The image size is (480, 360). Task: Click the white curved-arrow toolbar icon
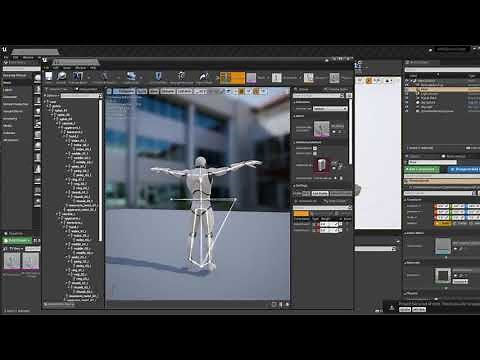pyautogui.click(x=204, y=77)
